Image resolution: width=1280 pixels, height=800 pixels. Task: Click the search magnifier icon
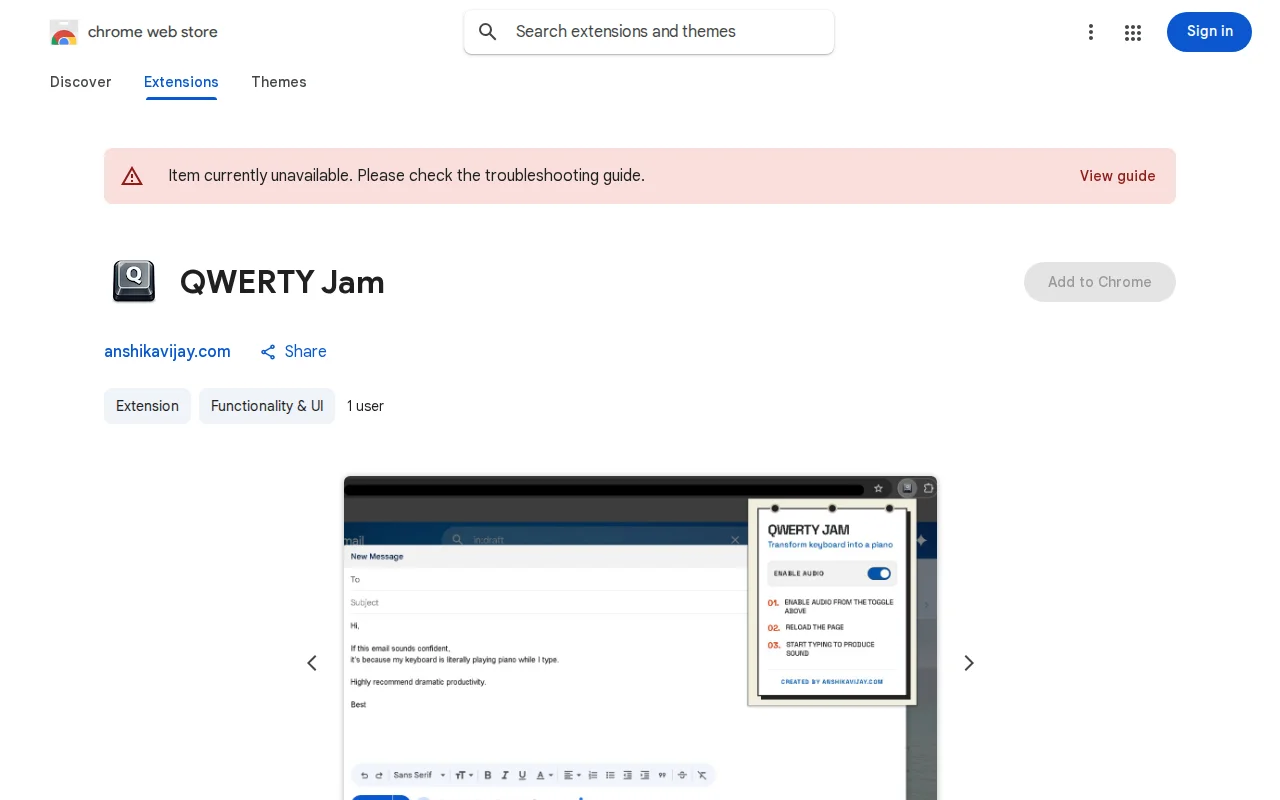tap(488, 32)
